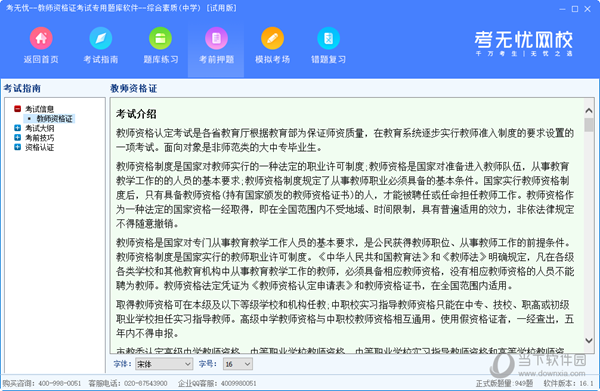Select the 考试大纲 tree label
The image size is (600, 391).
[39, 128]
